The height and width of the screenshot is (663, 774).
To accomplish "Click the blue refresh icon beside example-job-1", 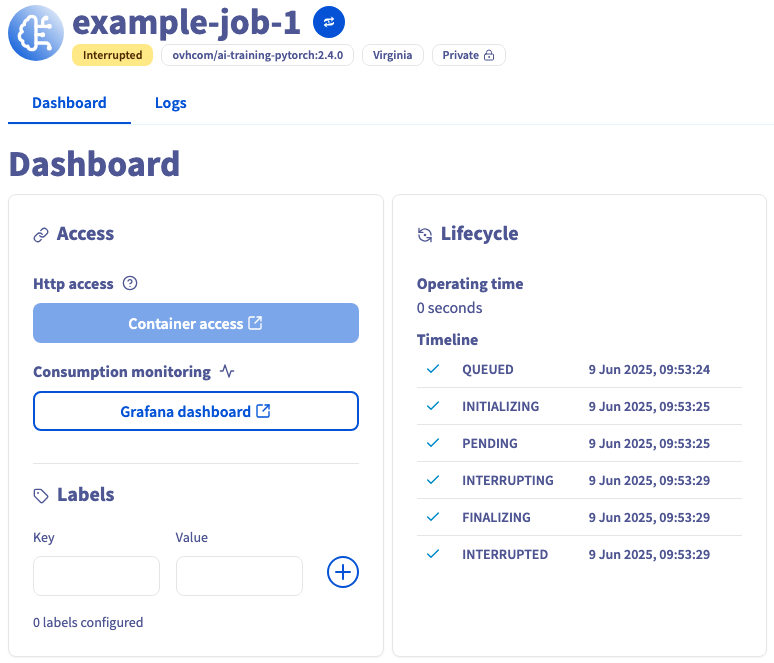I will tap(329, 22).
